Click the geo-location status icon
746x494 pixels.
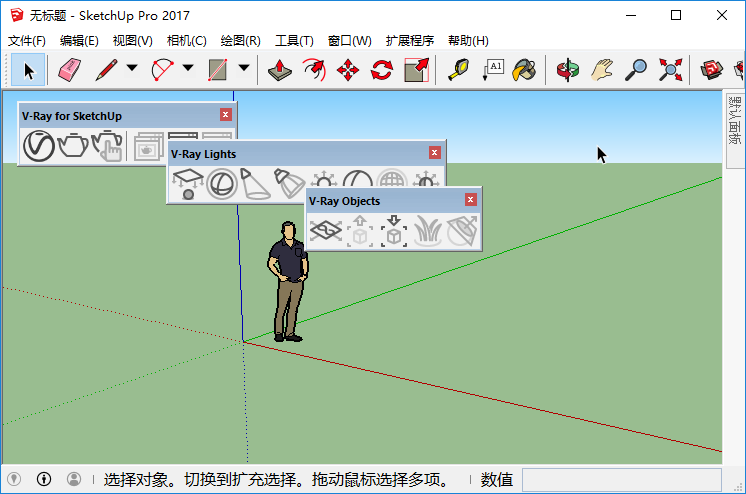coord(14,479)
